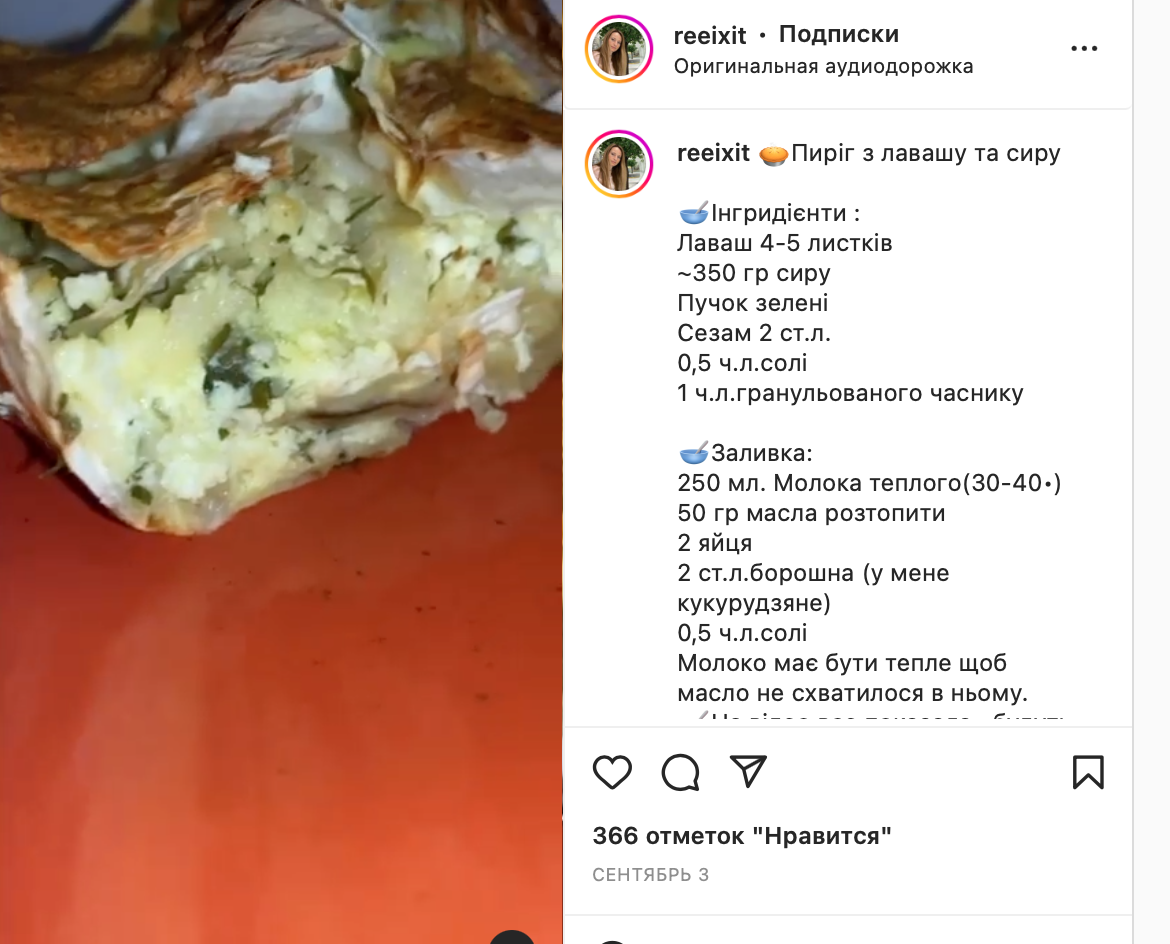Click the СЕНТЯБРЬ 3 post date
Screen dimensions: 1170x944
point(651,875)
